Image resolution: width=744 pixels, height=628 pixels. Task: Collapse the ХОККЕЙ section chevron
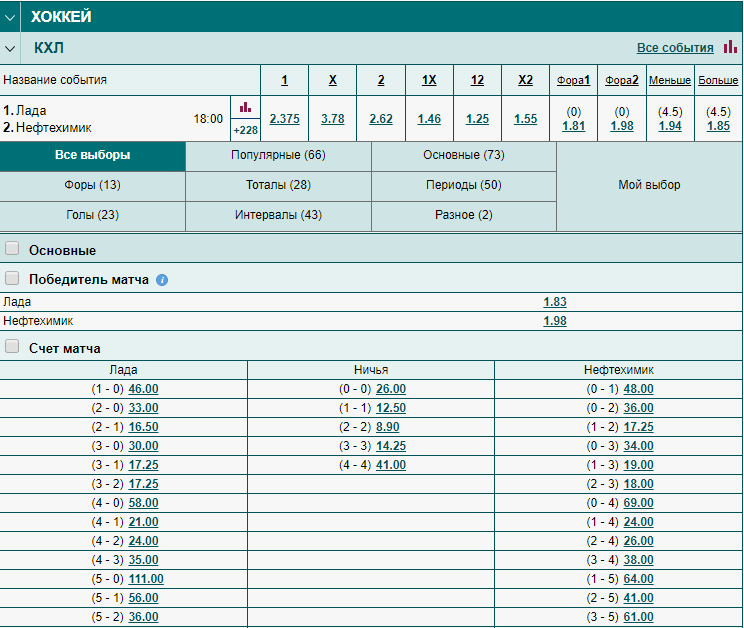pyautogui.click(x=10, y=17)
